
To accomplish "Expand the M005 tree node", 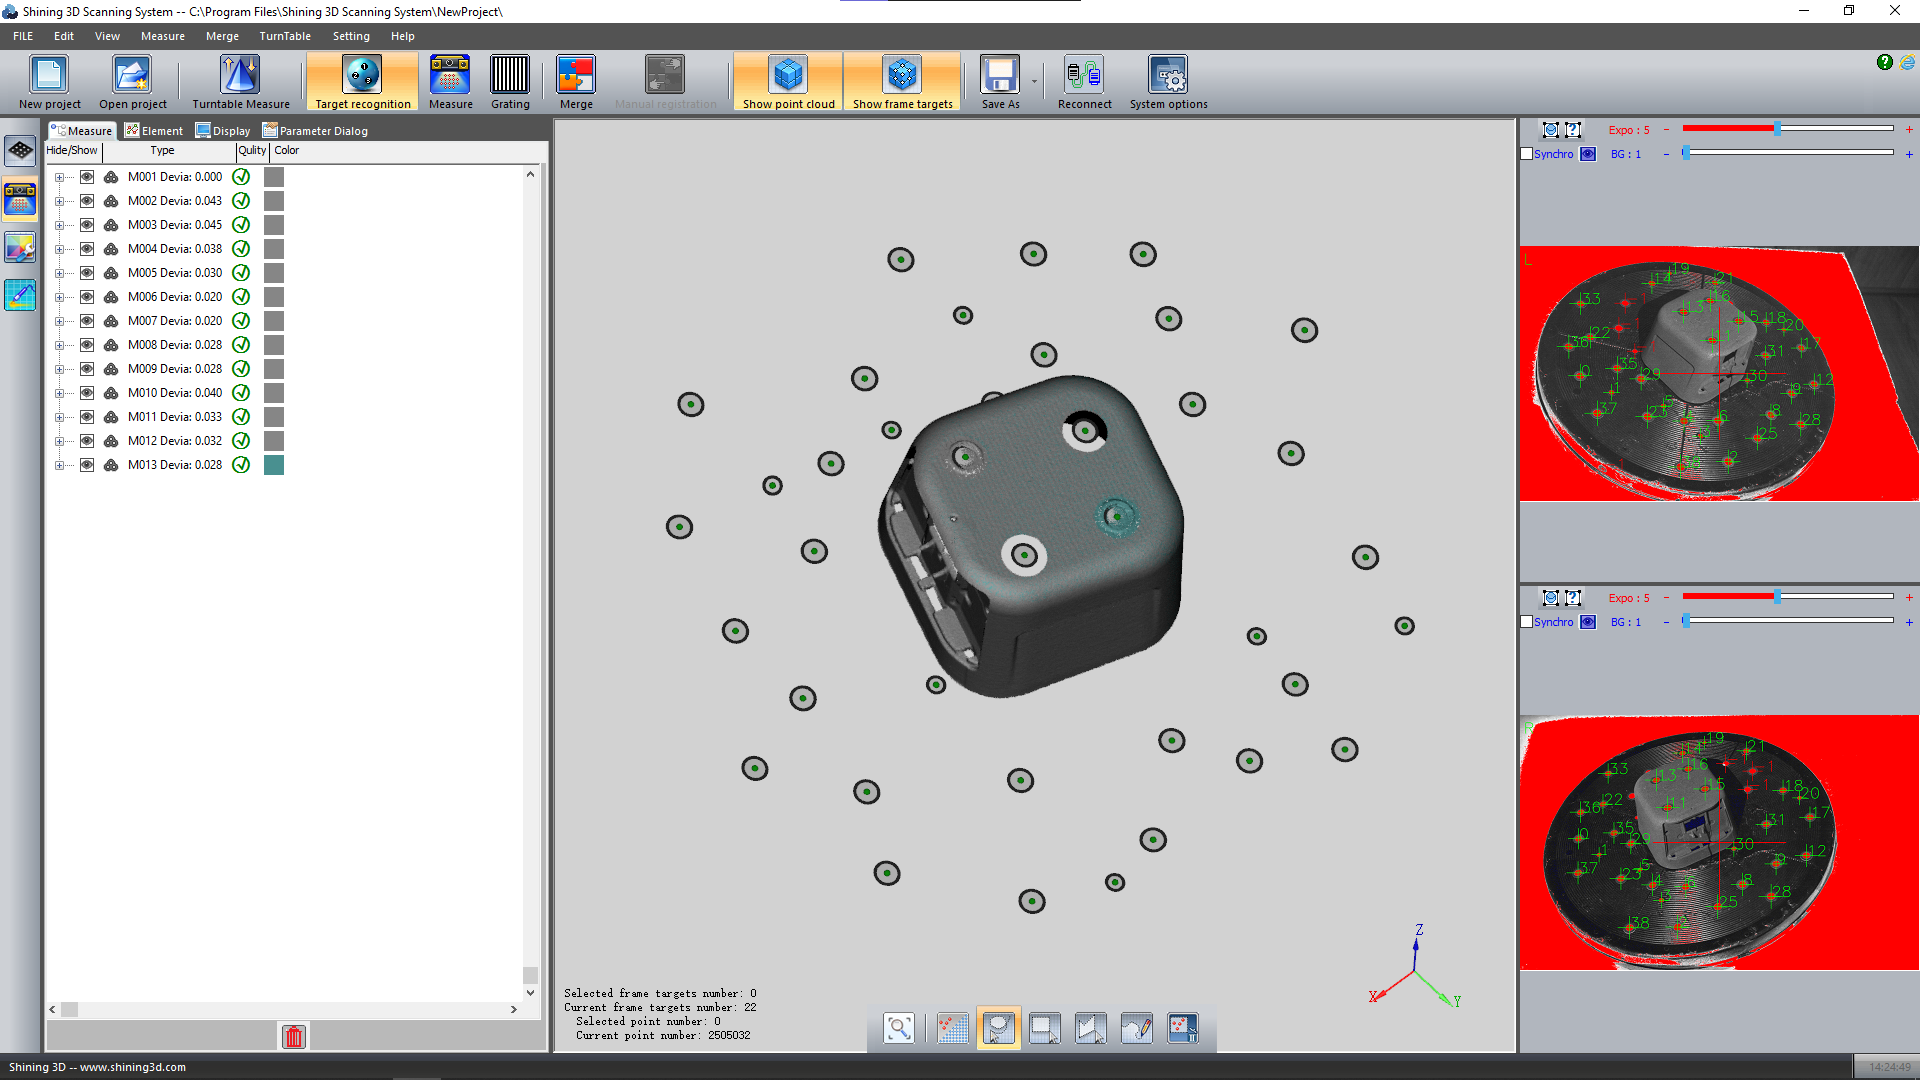I will pos(59,273).
